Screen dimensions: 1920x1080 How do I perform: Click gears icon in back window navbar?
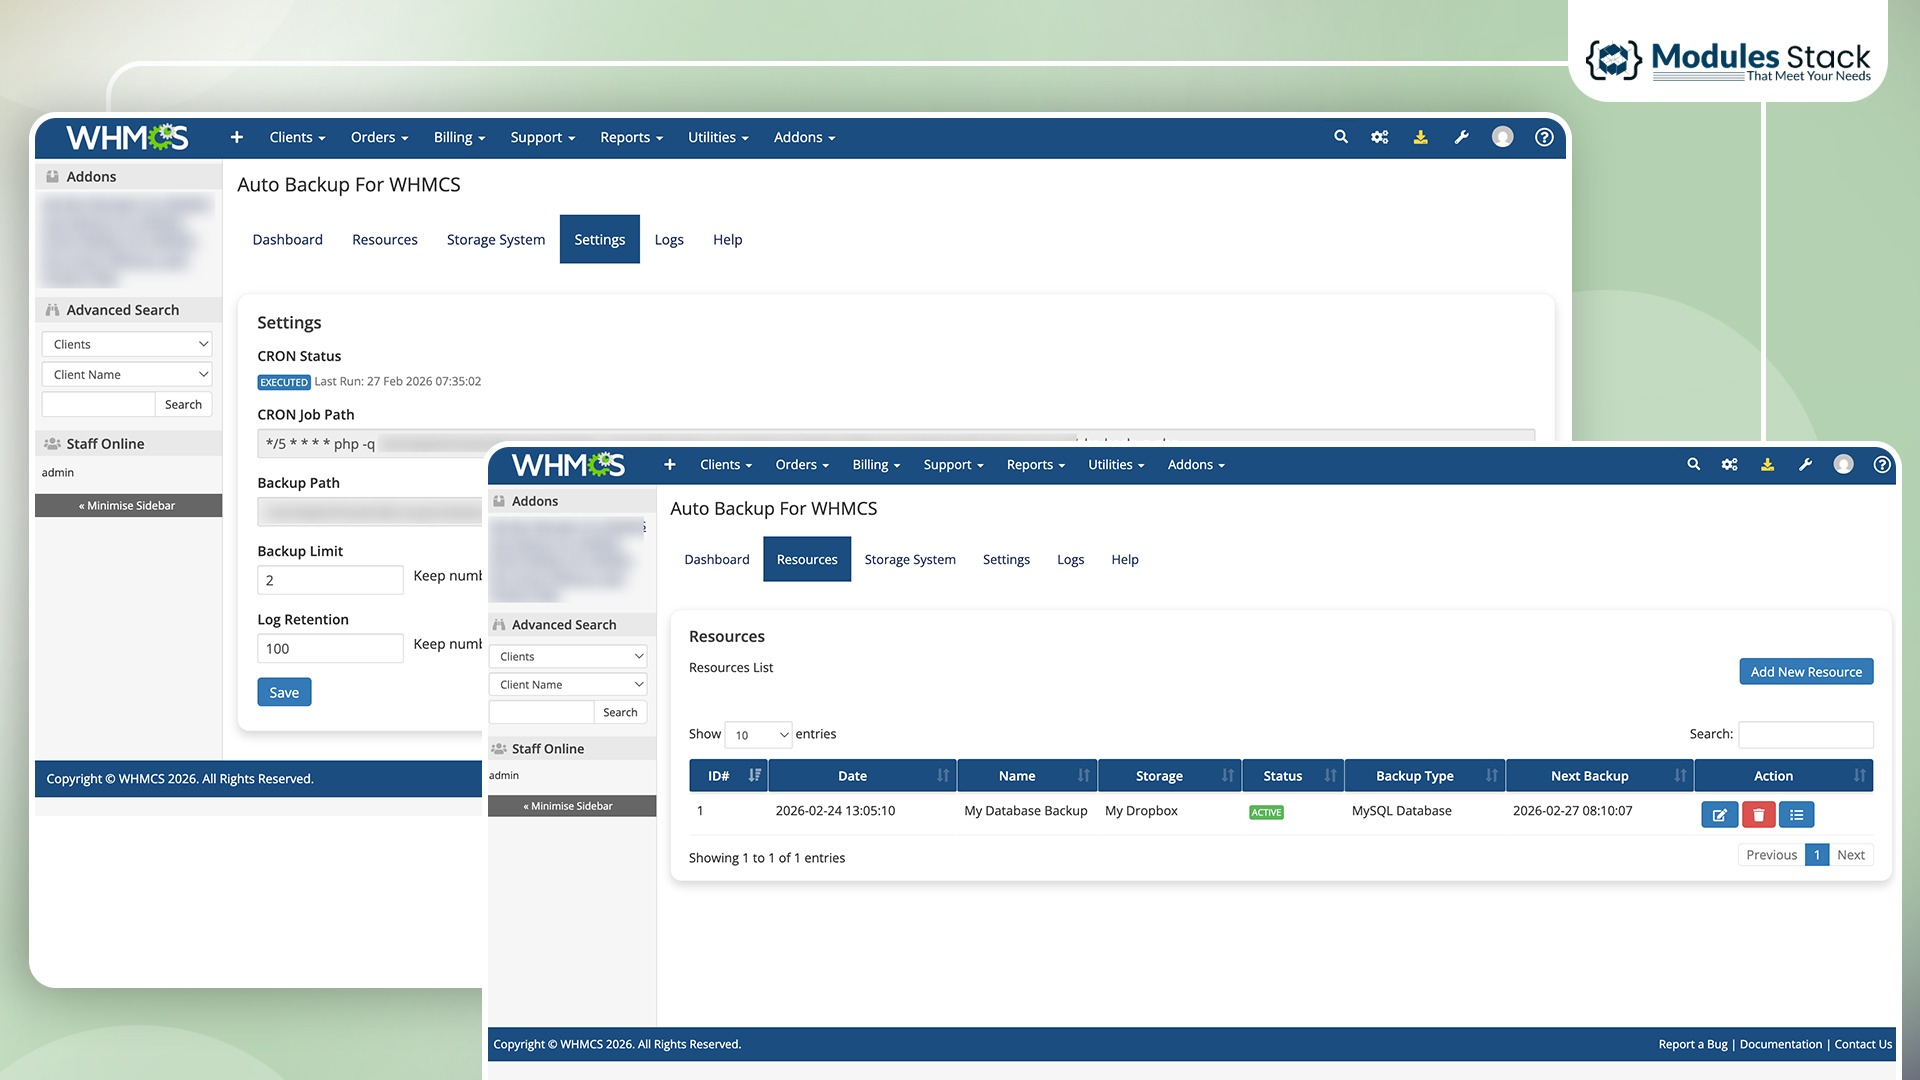(x=1380, y=137)
